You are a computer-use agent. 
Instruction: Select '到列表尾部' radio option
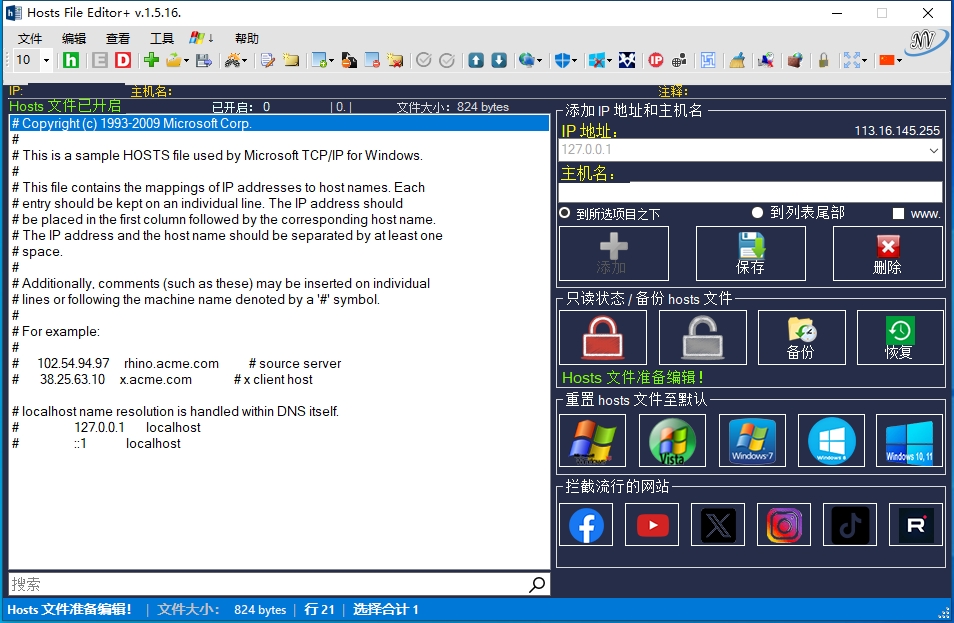point(757,212)
